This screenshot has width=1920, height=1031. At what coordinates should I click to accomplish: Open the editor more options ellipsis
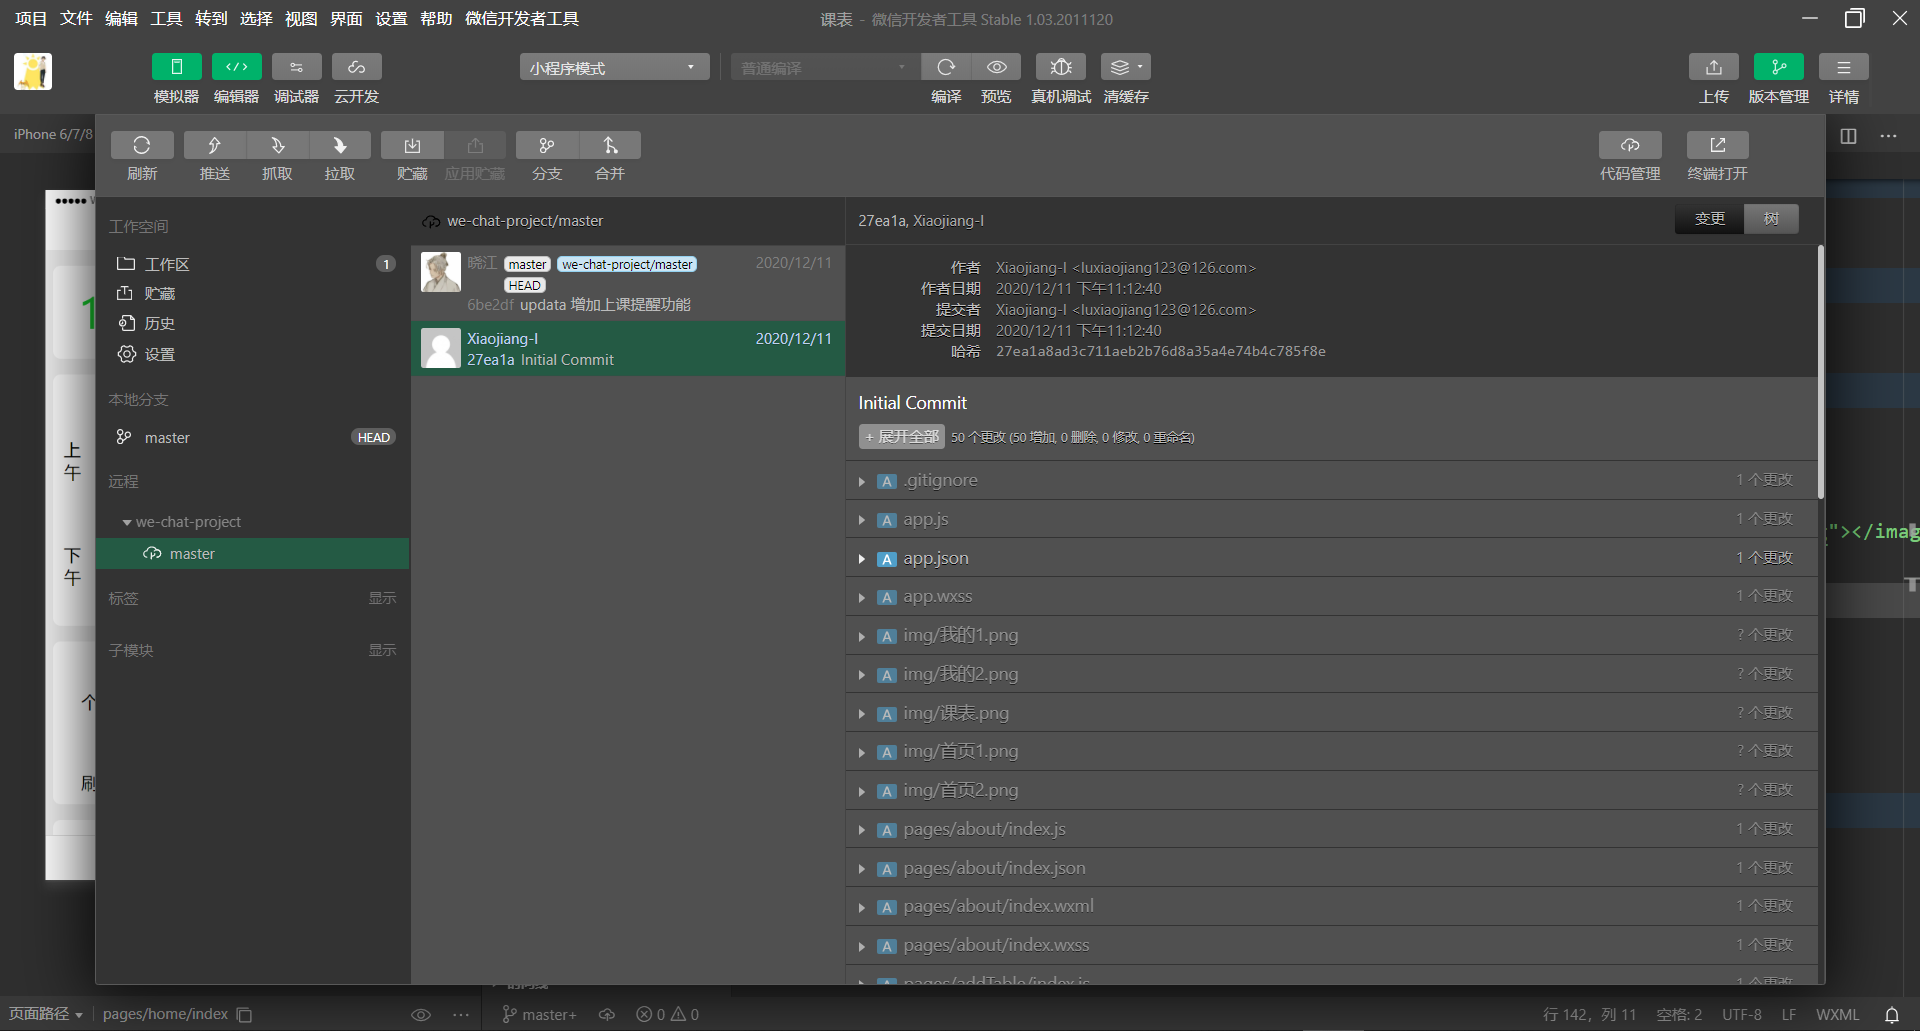click(x=1888, y=136)
